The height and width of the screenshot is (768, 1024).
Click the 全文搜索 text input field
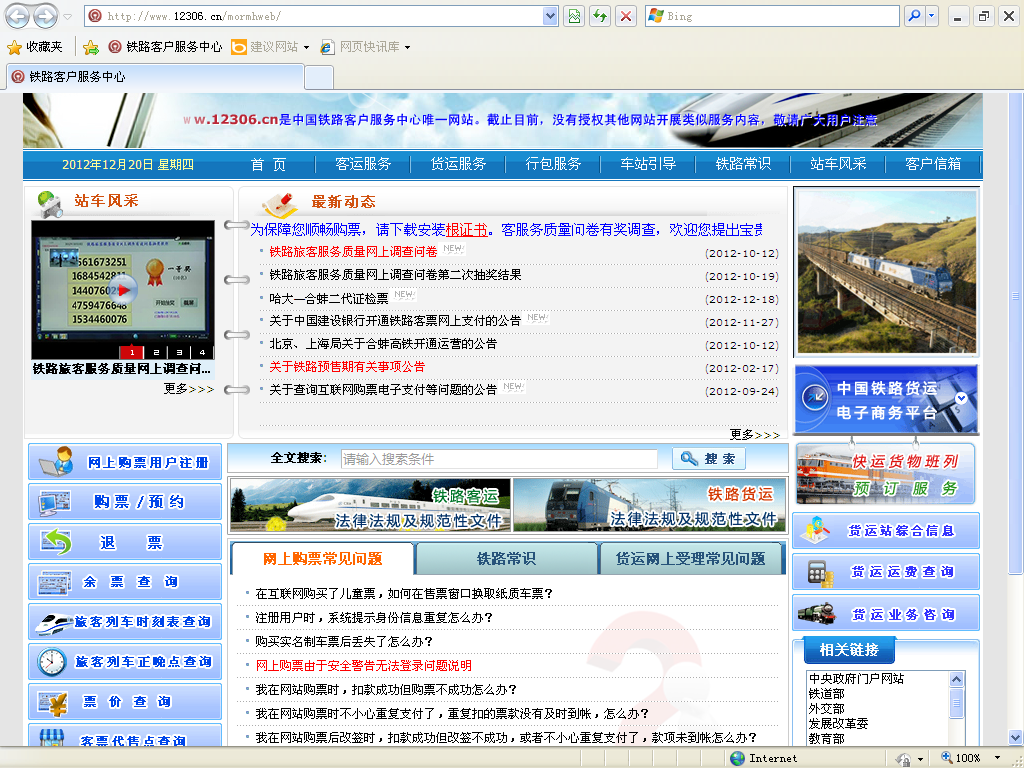(x=498, y=459)
